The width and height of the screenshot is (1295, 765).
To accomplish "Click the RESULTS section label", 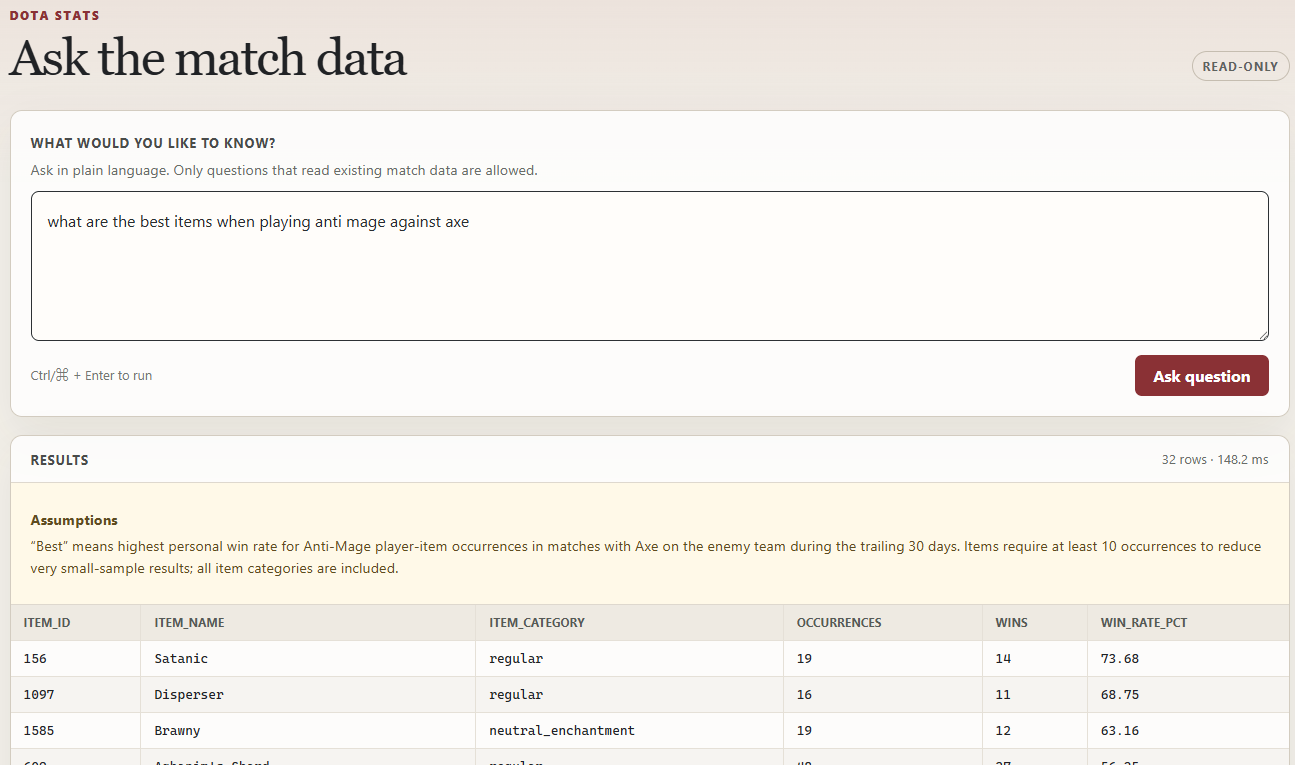I will tap(59, 460).
